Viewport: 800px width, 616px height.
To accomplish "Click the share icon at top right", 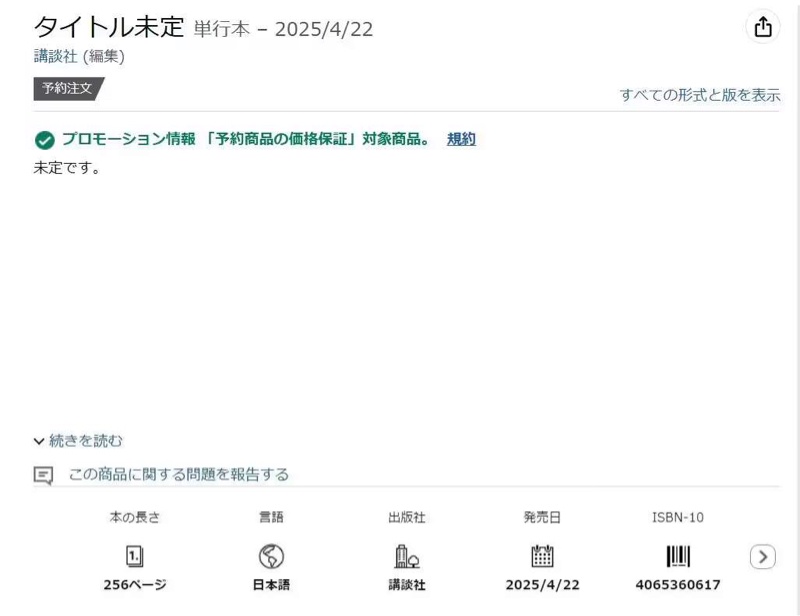I will (x=763, y=27).
